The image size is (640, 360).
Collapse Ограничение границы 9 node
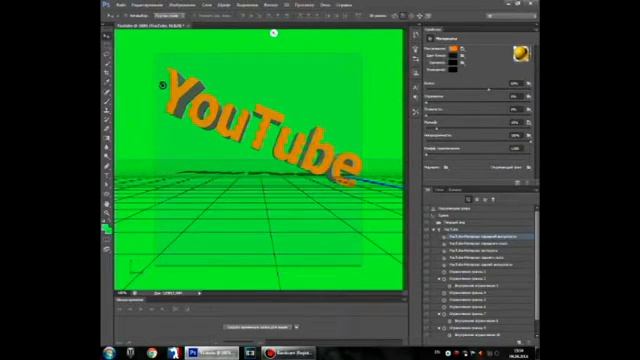pyautogui.click(x=439, y=328)
